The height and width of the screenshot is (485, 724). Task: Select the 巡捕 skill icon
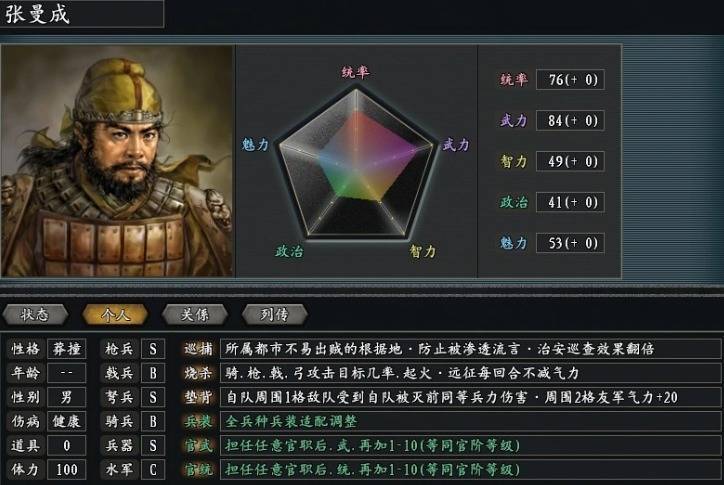[199, 350]
